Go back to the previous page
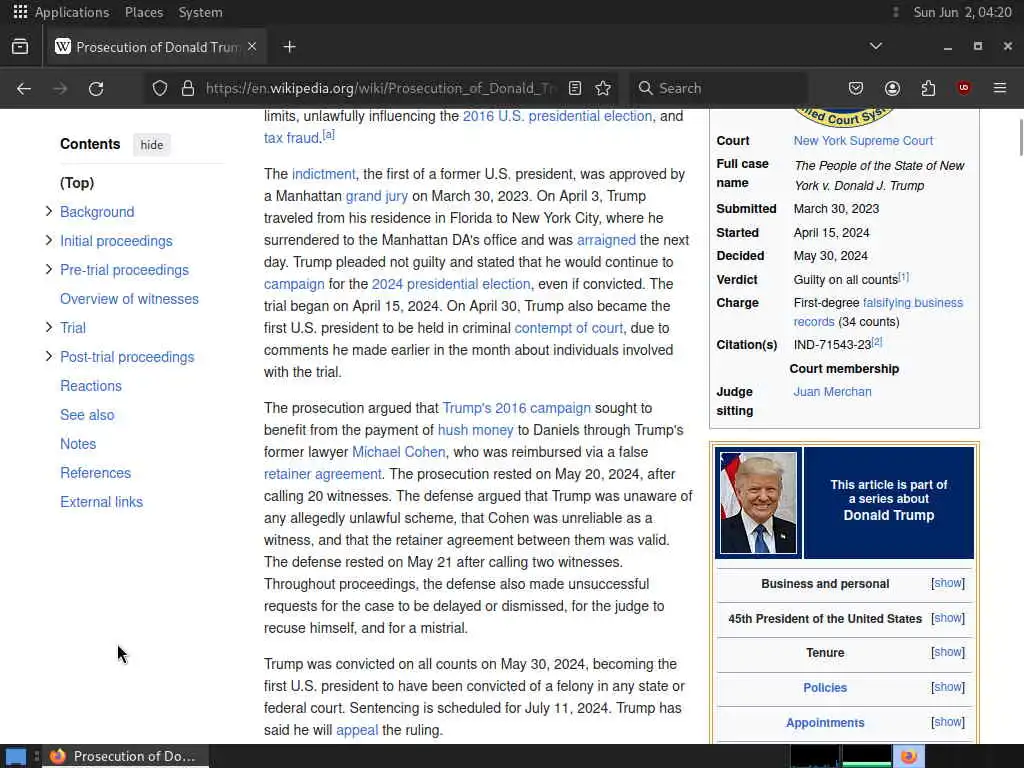This screenshot has height=768, width=1024. pos(24,88)
